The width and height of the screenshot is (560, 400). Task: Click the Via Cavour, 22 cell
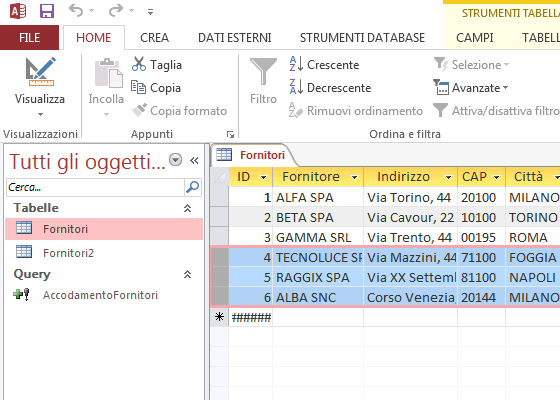click(x=410, y=218)
